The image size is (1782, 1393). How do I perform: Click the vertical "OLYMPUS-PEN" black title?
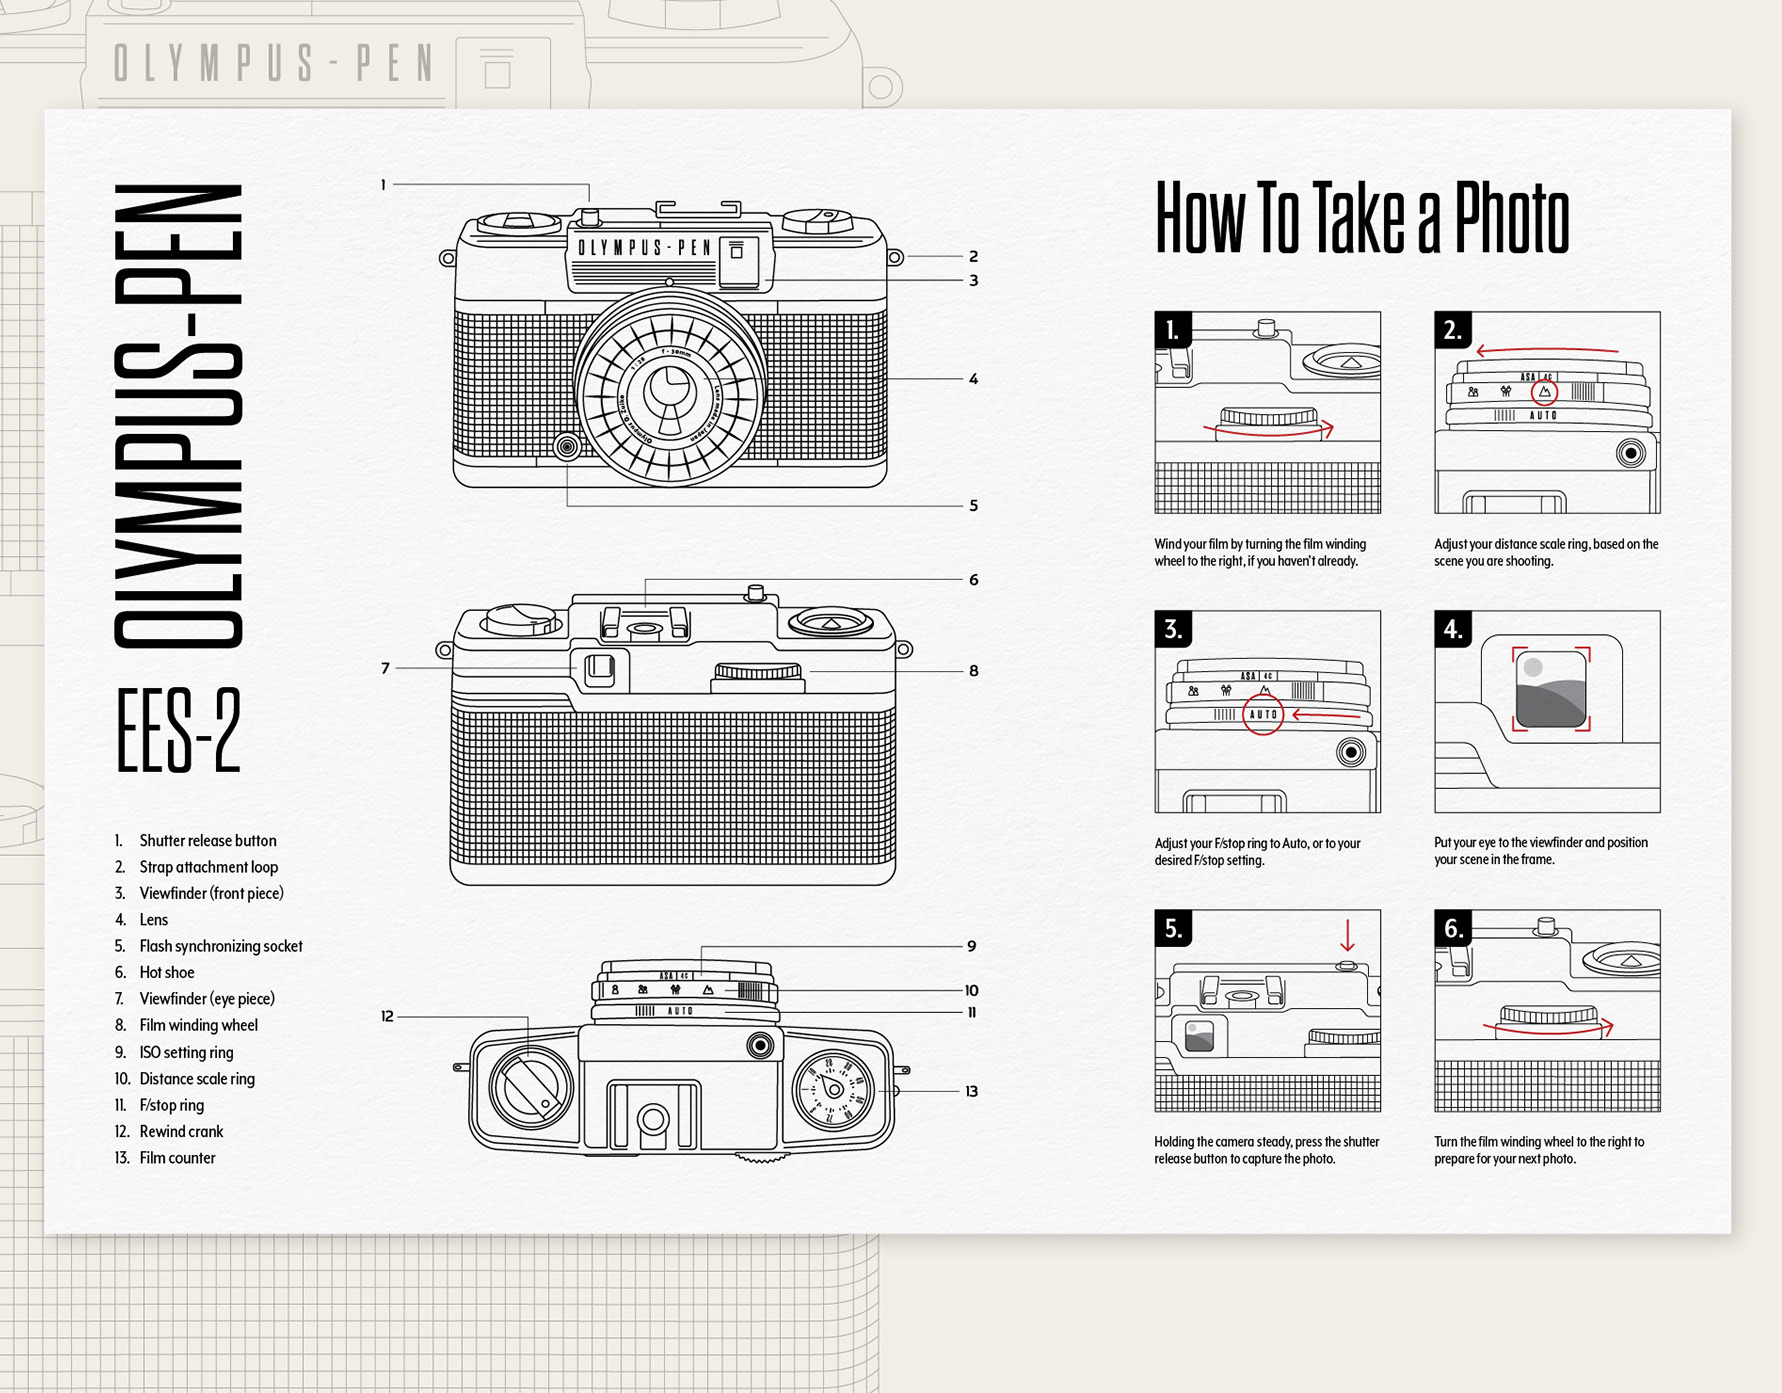click(178, 416)
